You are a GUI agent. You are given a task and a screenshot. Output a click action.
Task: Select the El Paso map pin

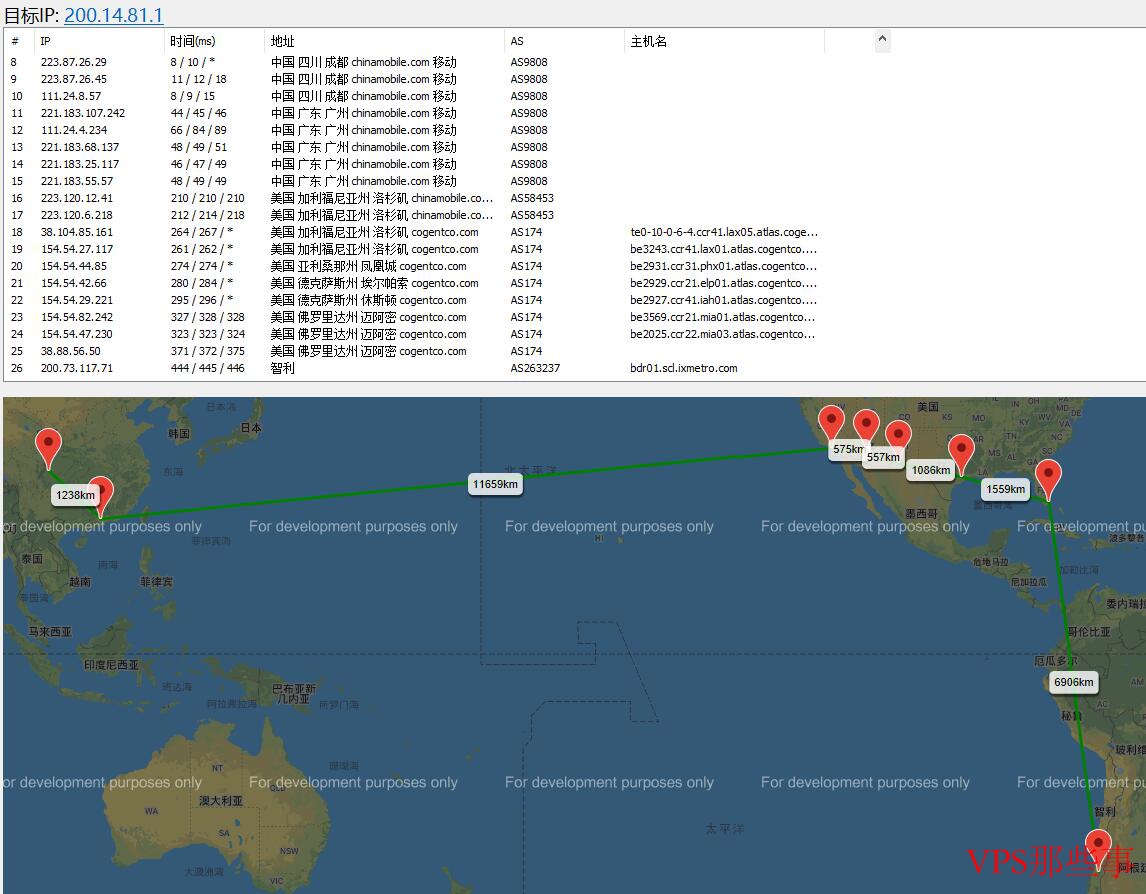[898, 436]
